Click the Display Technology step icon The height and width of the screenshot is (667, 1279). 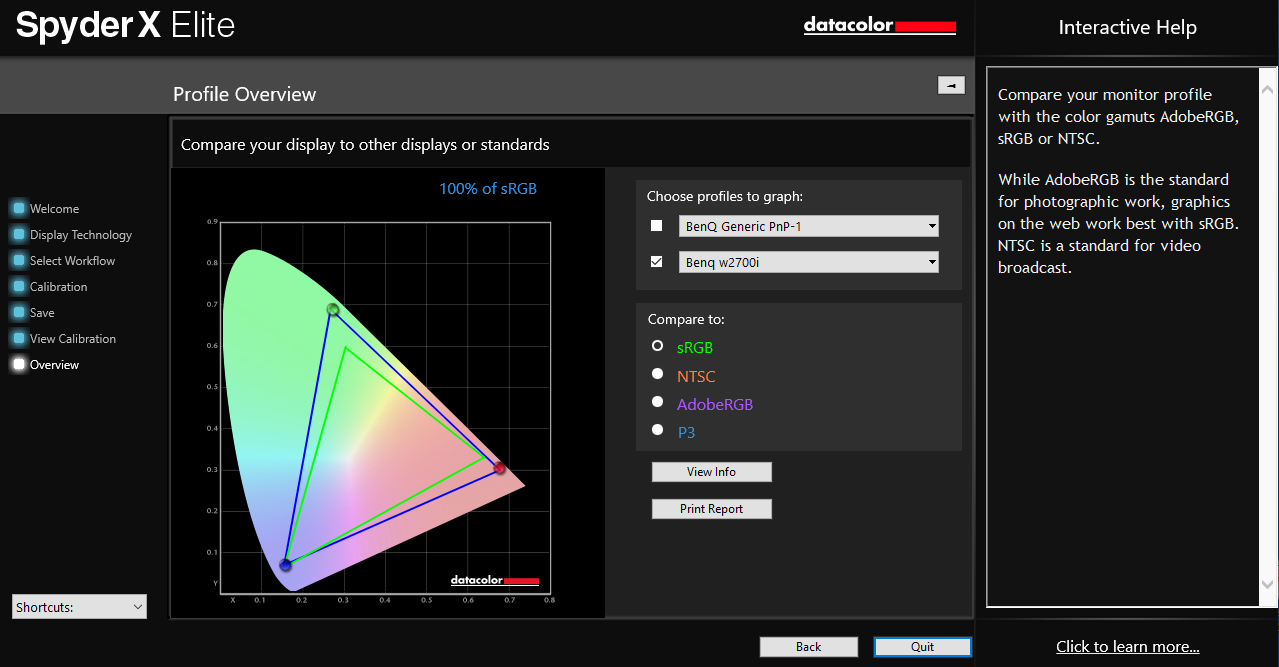pos(19,235)
